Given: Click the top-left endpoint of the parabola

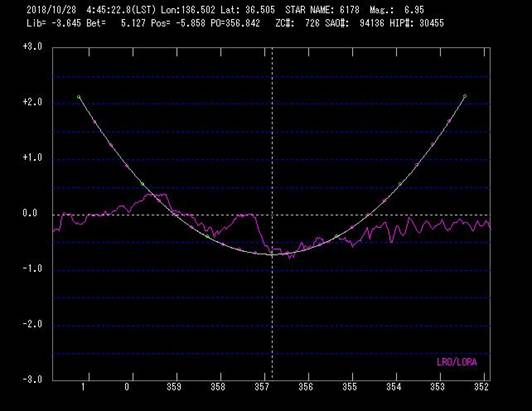Looking at the screenshot, I should (x=79, y=97).
